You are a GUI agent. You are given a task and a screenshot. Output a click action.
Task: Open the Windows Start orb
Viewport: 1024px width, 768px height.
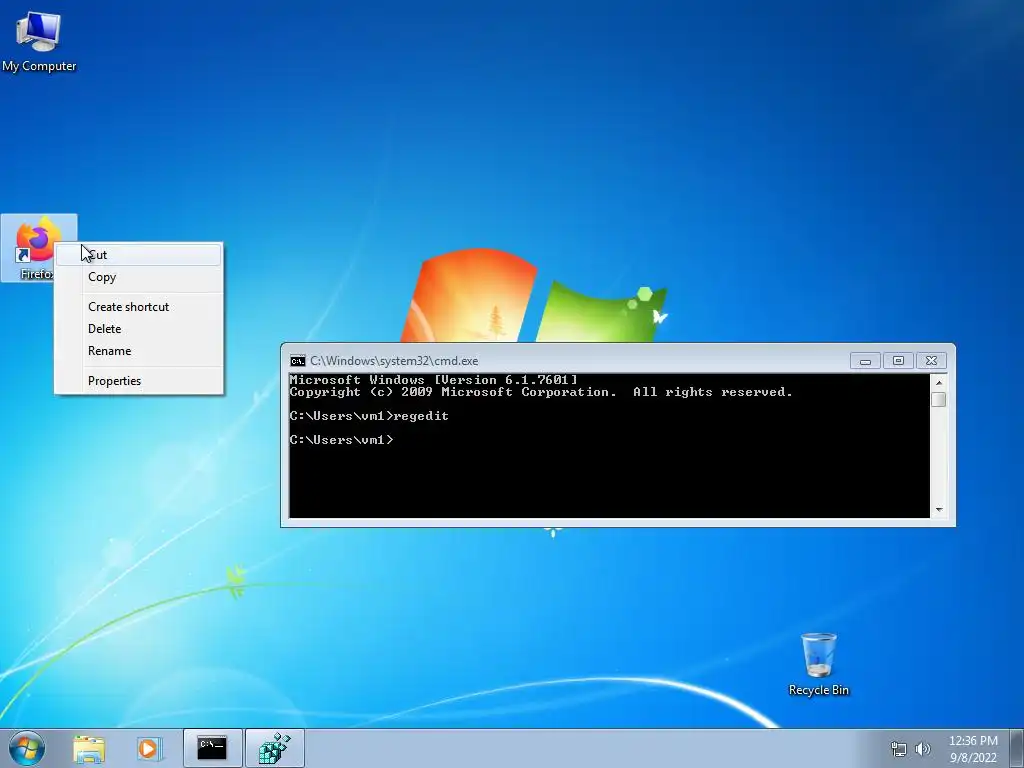tap(27, 748)
